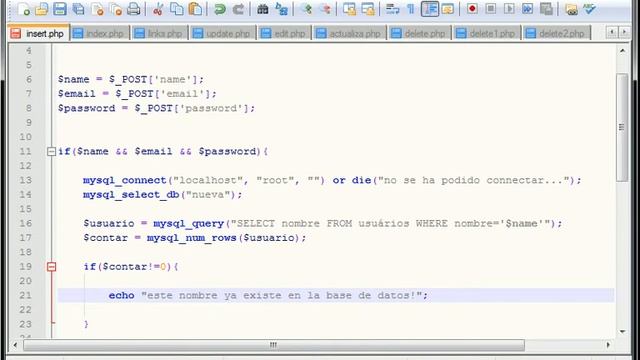Click the Save All toolbar icon
The width and height of the screenshot is (640, 360).
78,9
